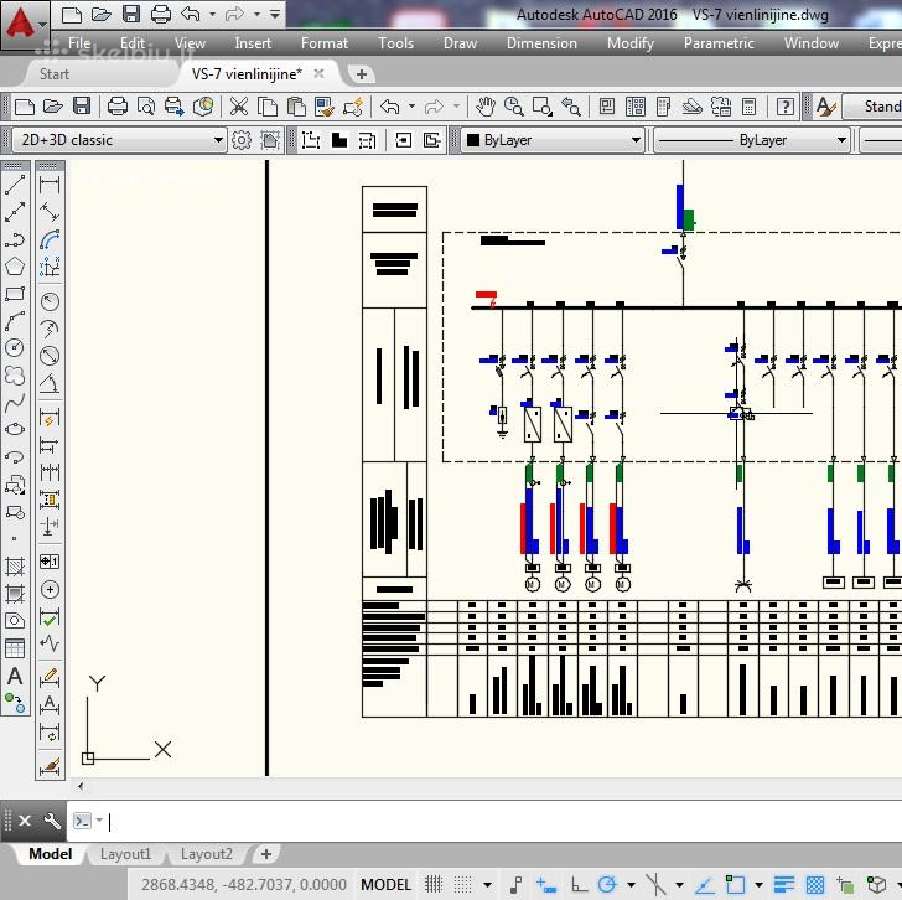Toggle snap mode in status bar
Image resolution: width=902 pixels, height=900 pixels.
463,884
